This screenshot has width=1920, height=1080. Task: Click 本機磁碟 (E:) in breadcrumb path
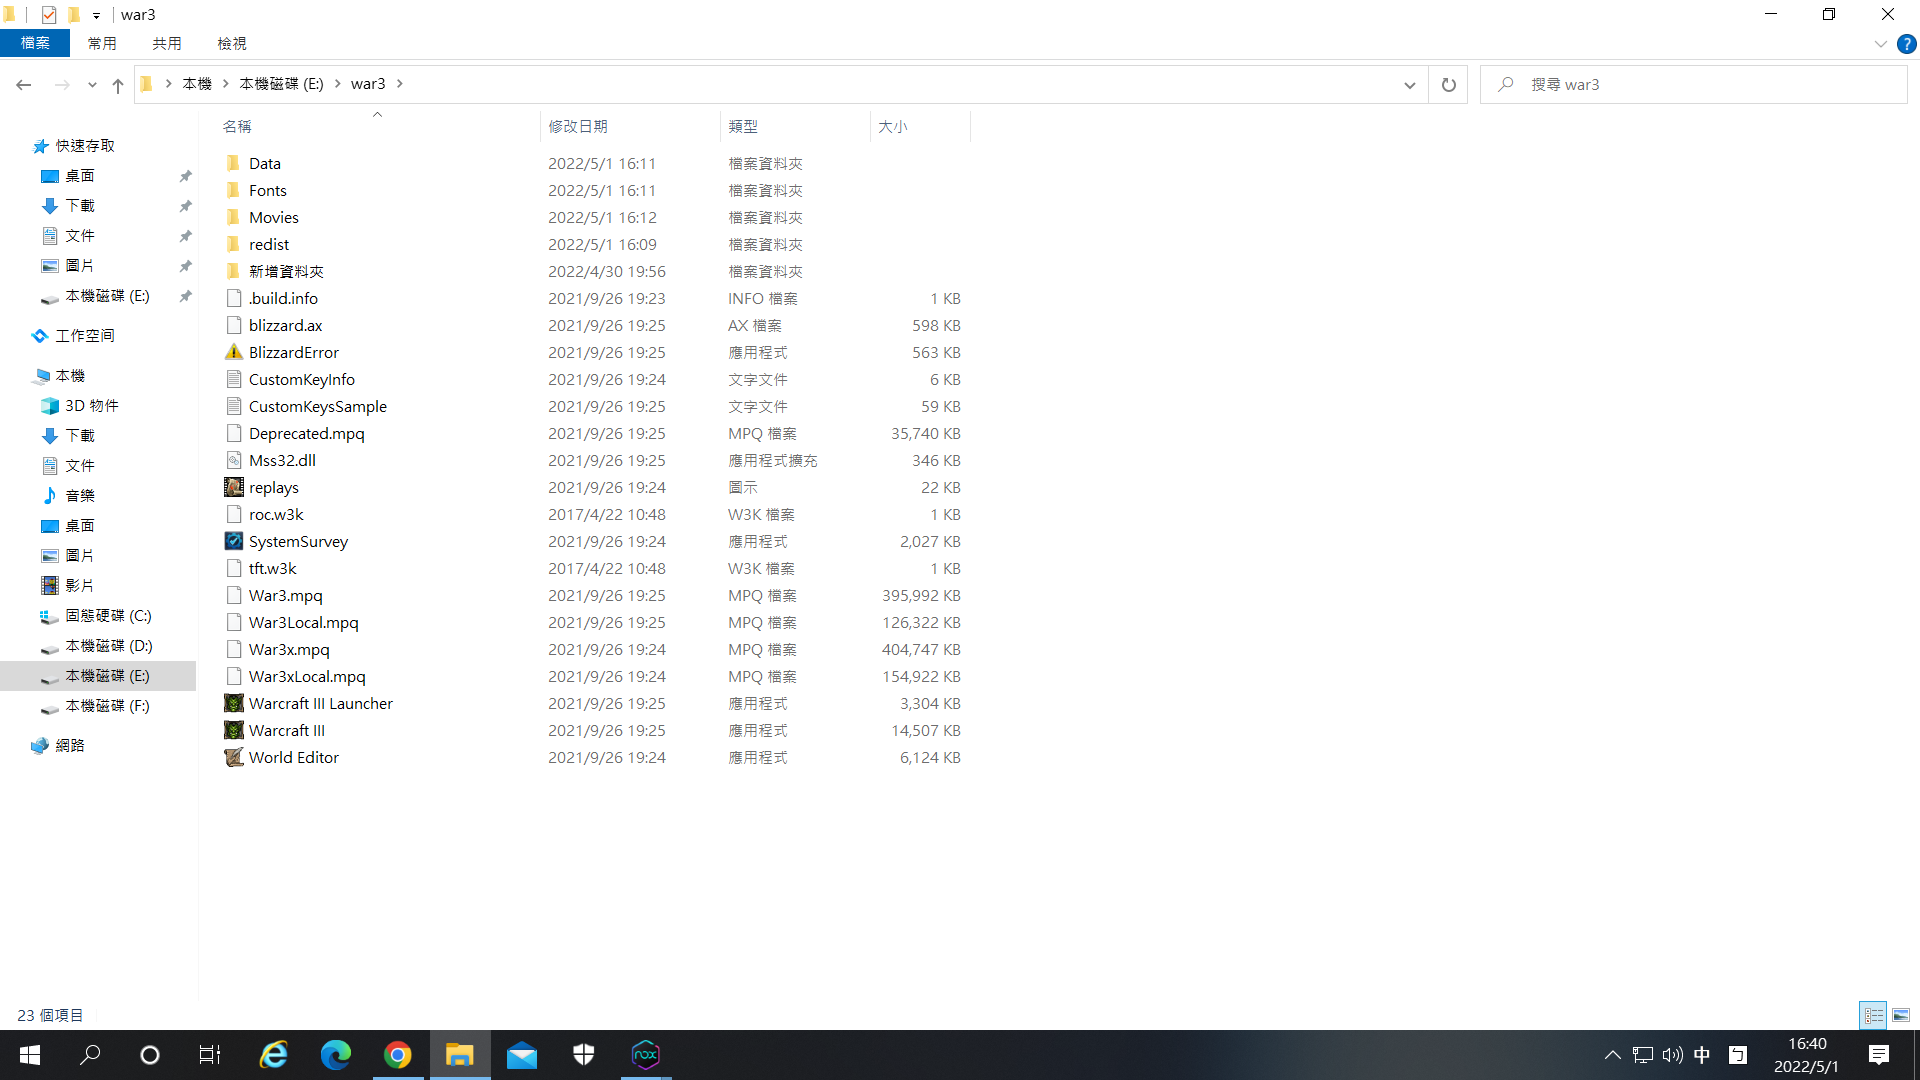tap(281, 84)
